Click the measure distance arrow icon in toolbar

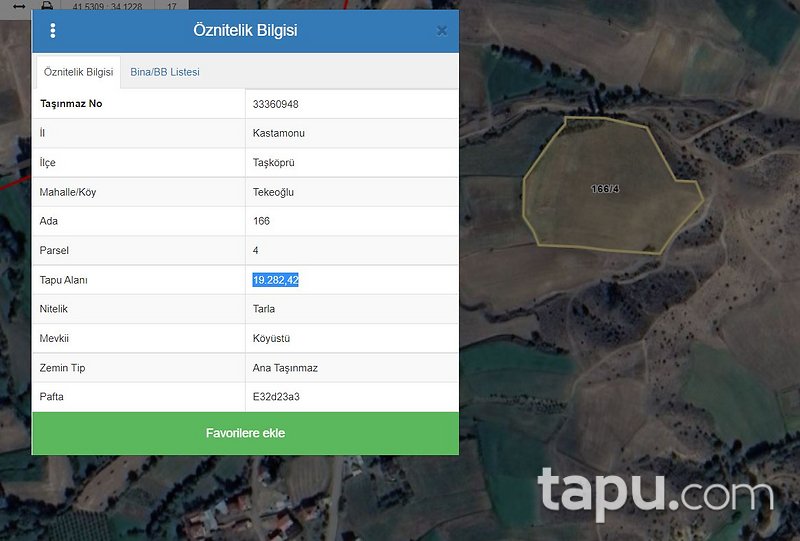[x=19, y=6]
